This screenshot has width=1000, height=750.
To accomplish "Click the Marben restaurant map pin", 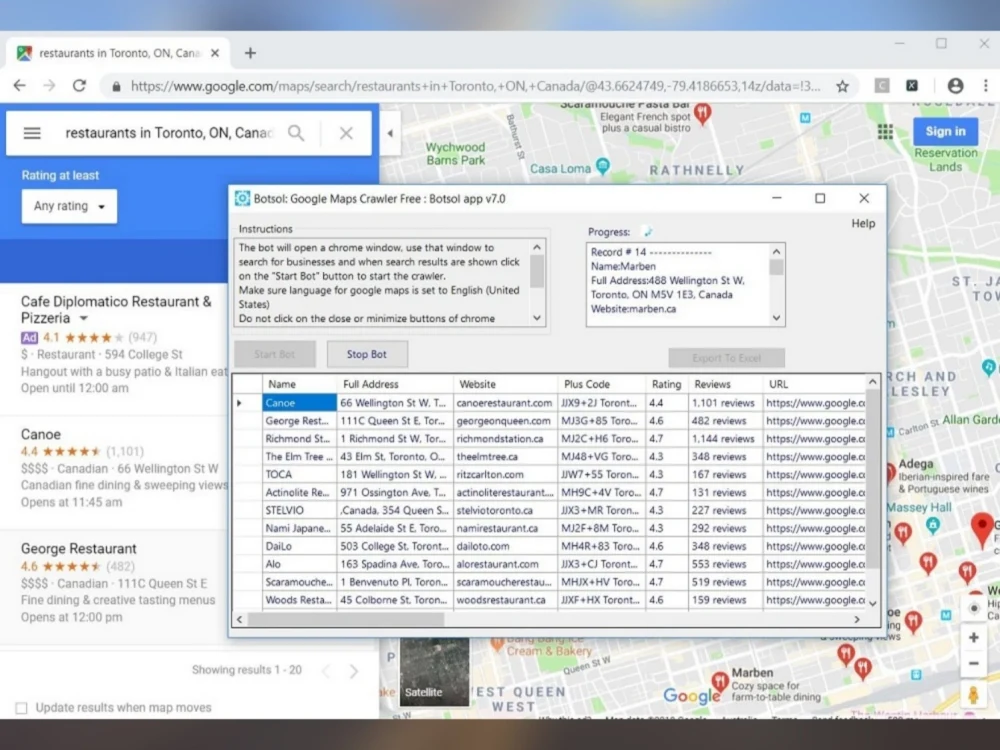I will 720,681.
